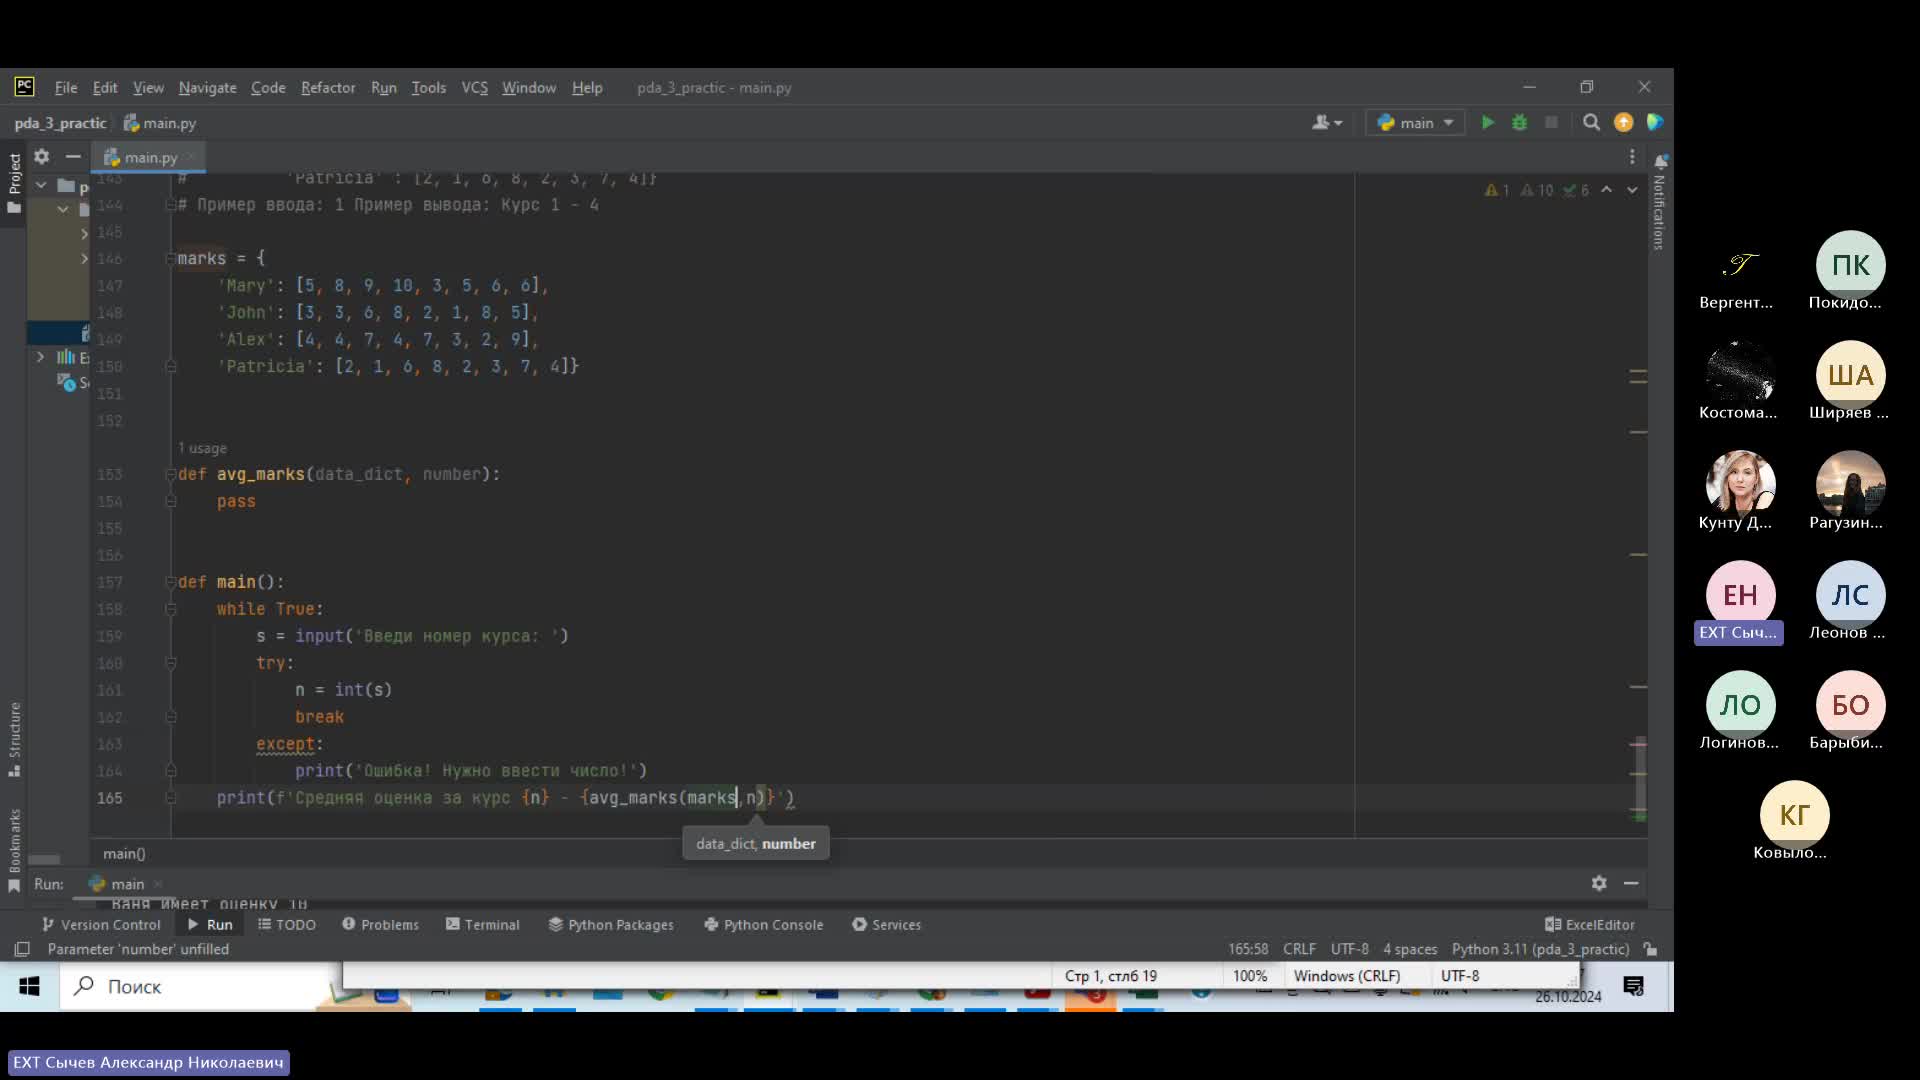The height and width of the screenshot is (1080, 1920).
Task: Open the Terminal tool window
Action: tap(482, 924)
